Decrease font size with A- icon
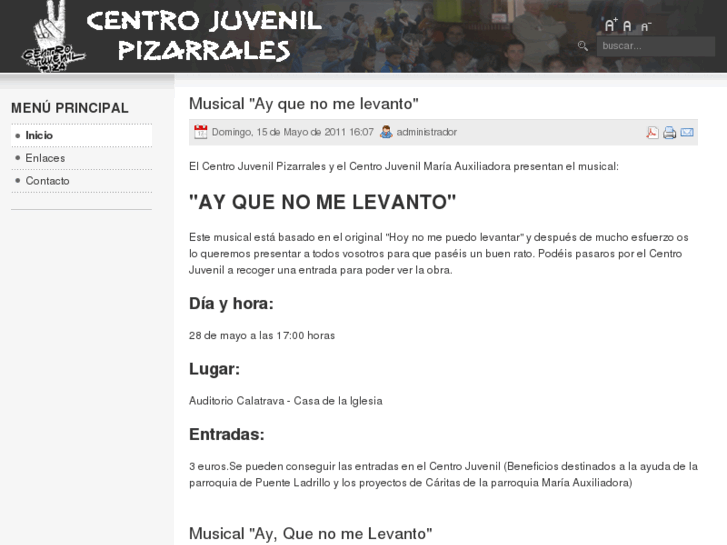Viewport: 727px width, 545px height. (x=646, y=27)
